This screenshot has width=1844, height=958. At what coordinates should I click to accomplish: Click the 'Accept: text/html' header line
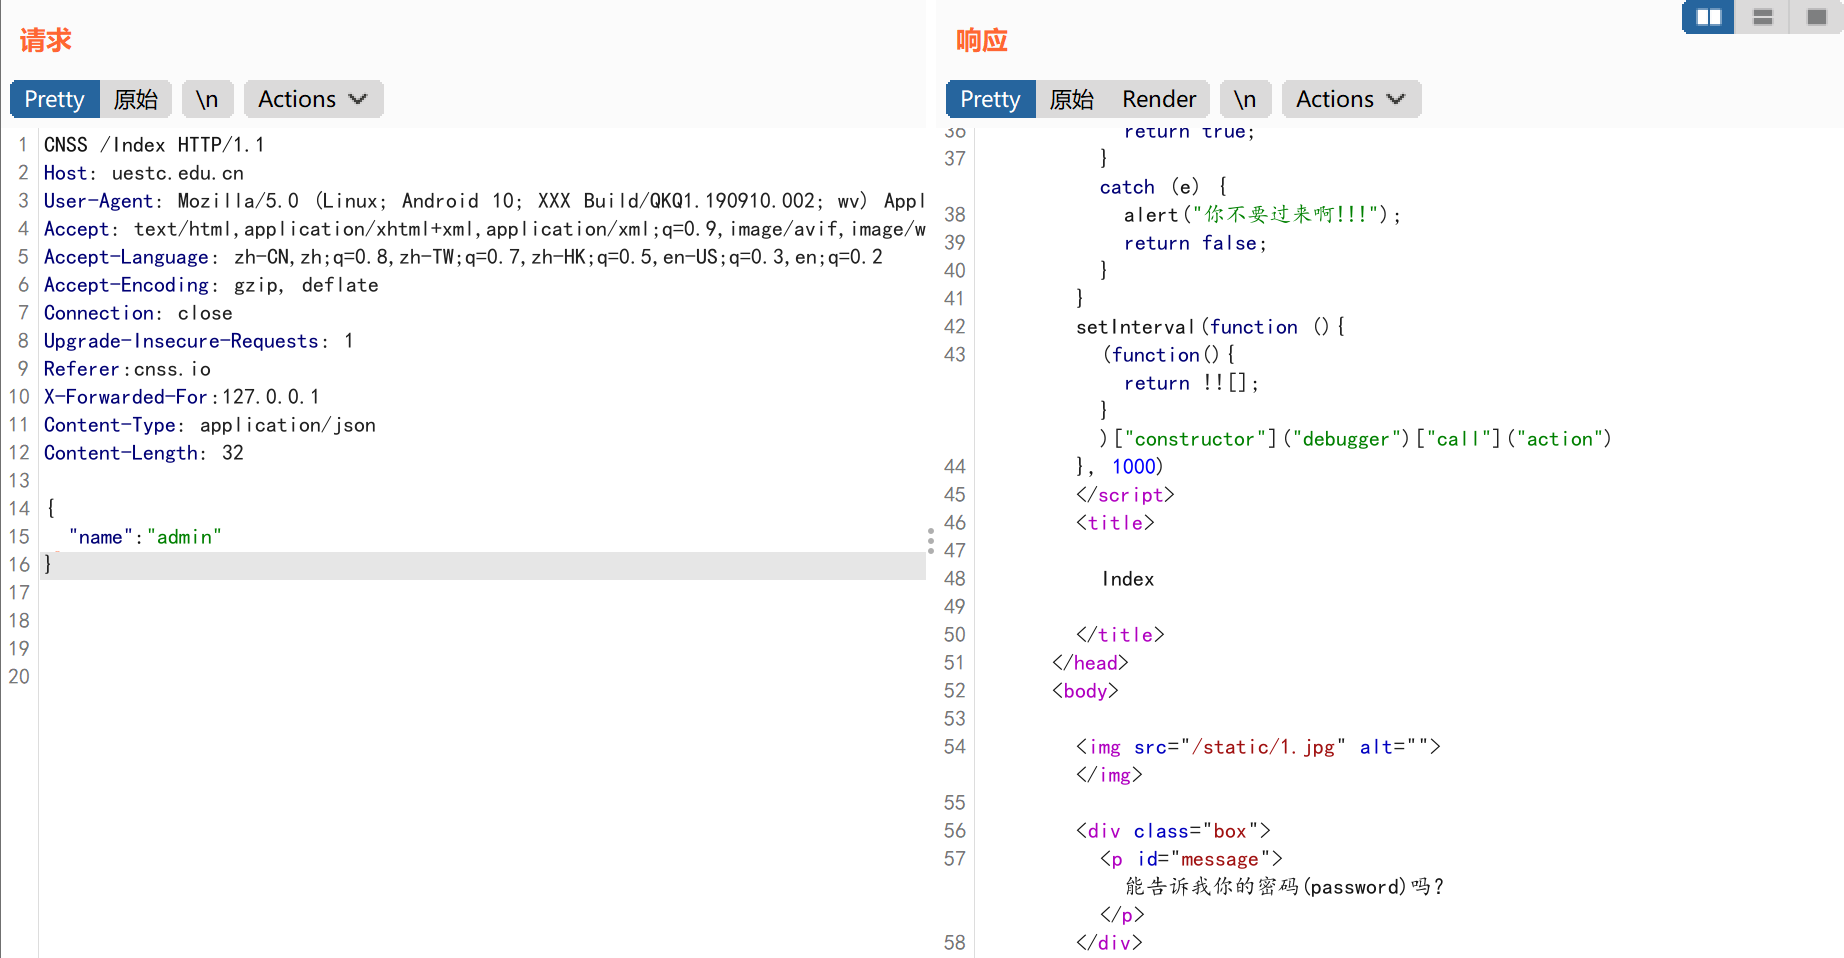point(484,229)
